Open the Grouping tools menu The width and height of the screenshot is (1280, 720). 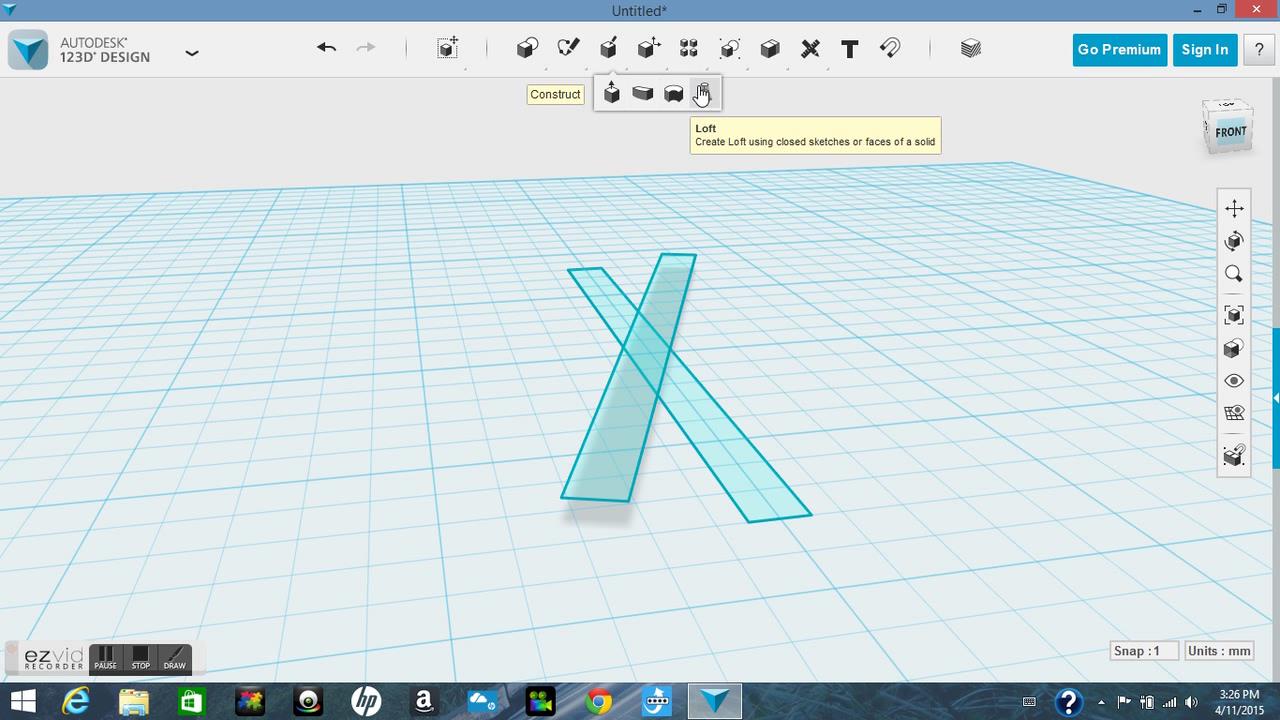tap(730, 48)
